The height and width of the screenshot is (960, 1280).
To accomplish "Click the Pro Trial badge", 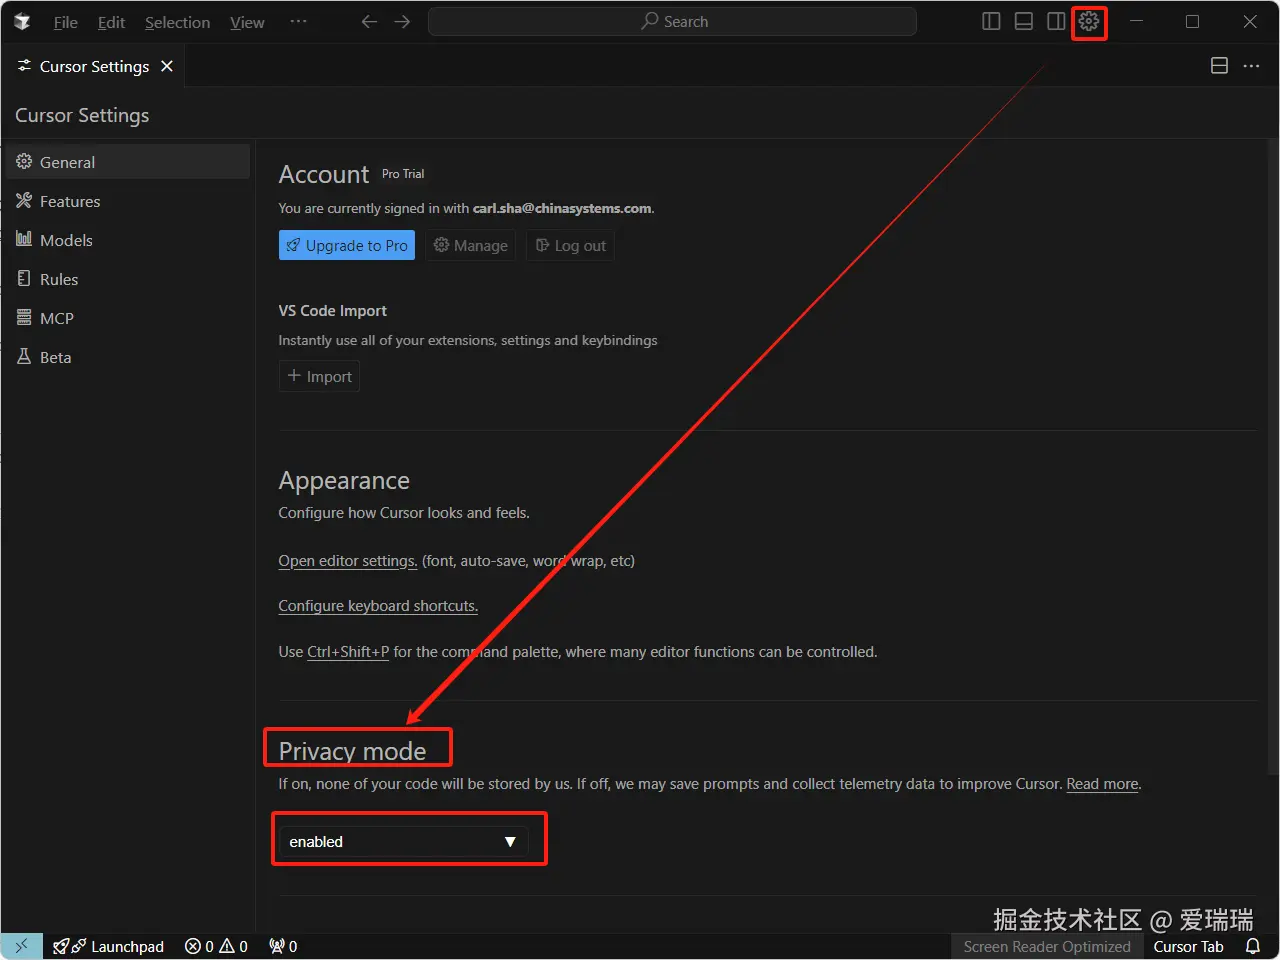I will pyautogui.click(x=403, y=174).
